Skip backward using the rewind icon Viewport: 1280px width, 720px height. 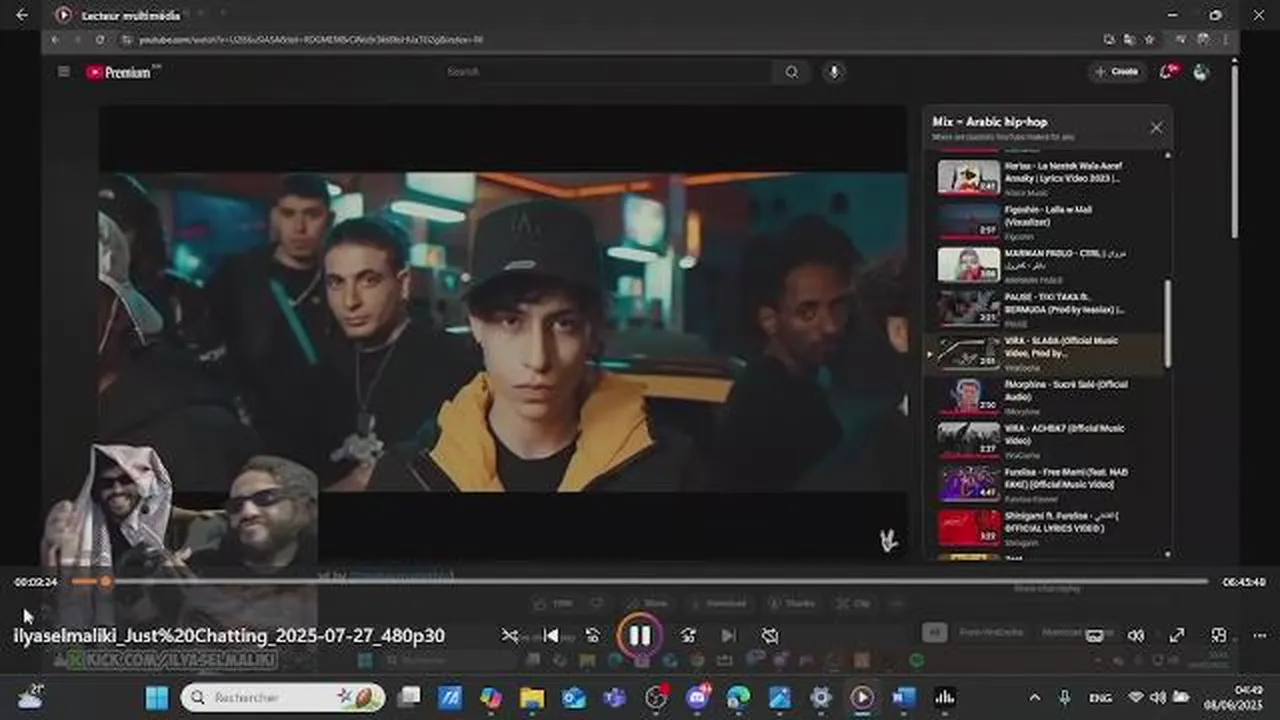point(593,635)
